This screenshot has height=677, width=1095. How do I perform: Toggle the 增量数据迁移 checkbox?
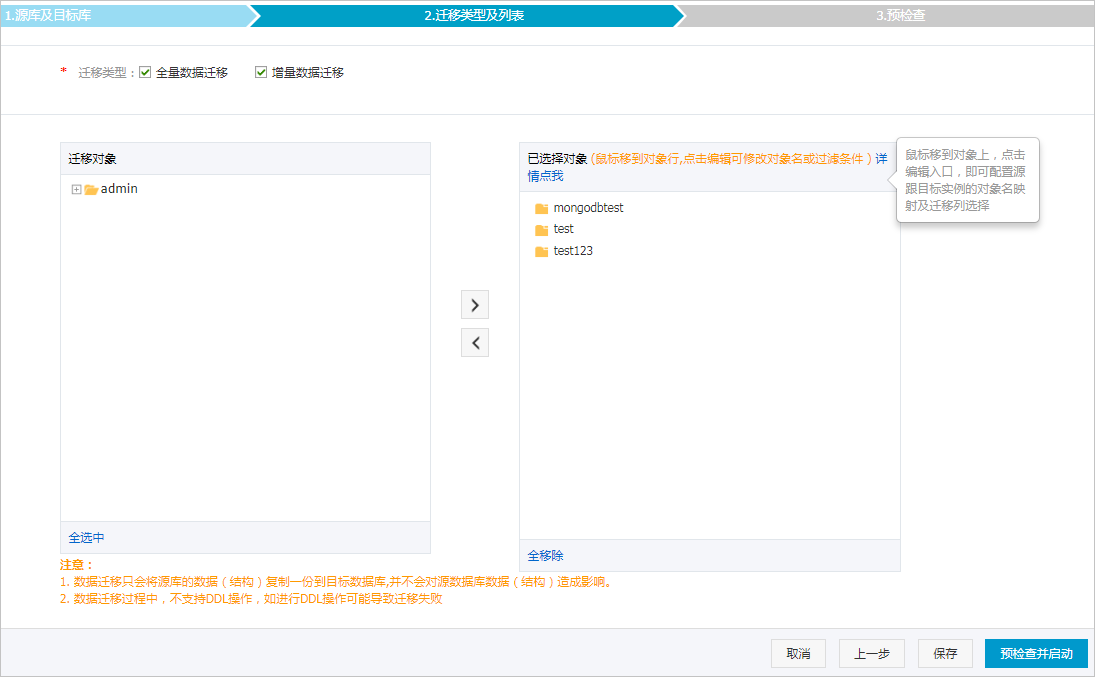click(x=261, y=72)
